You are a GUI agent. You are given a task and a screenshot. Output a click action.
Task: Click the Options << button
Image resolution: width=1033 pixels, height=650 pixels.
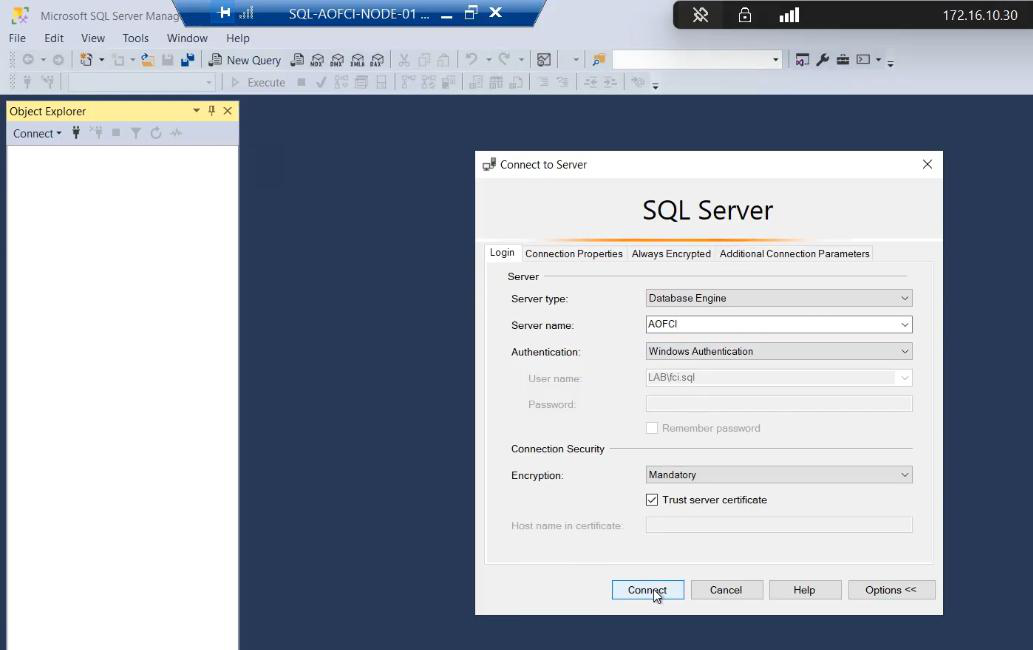[x=891, y=590]
